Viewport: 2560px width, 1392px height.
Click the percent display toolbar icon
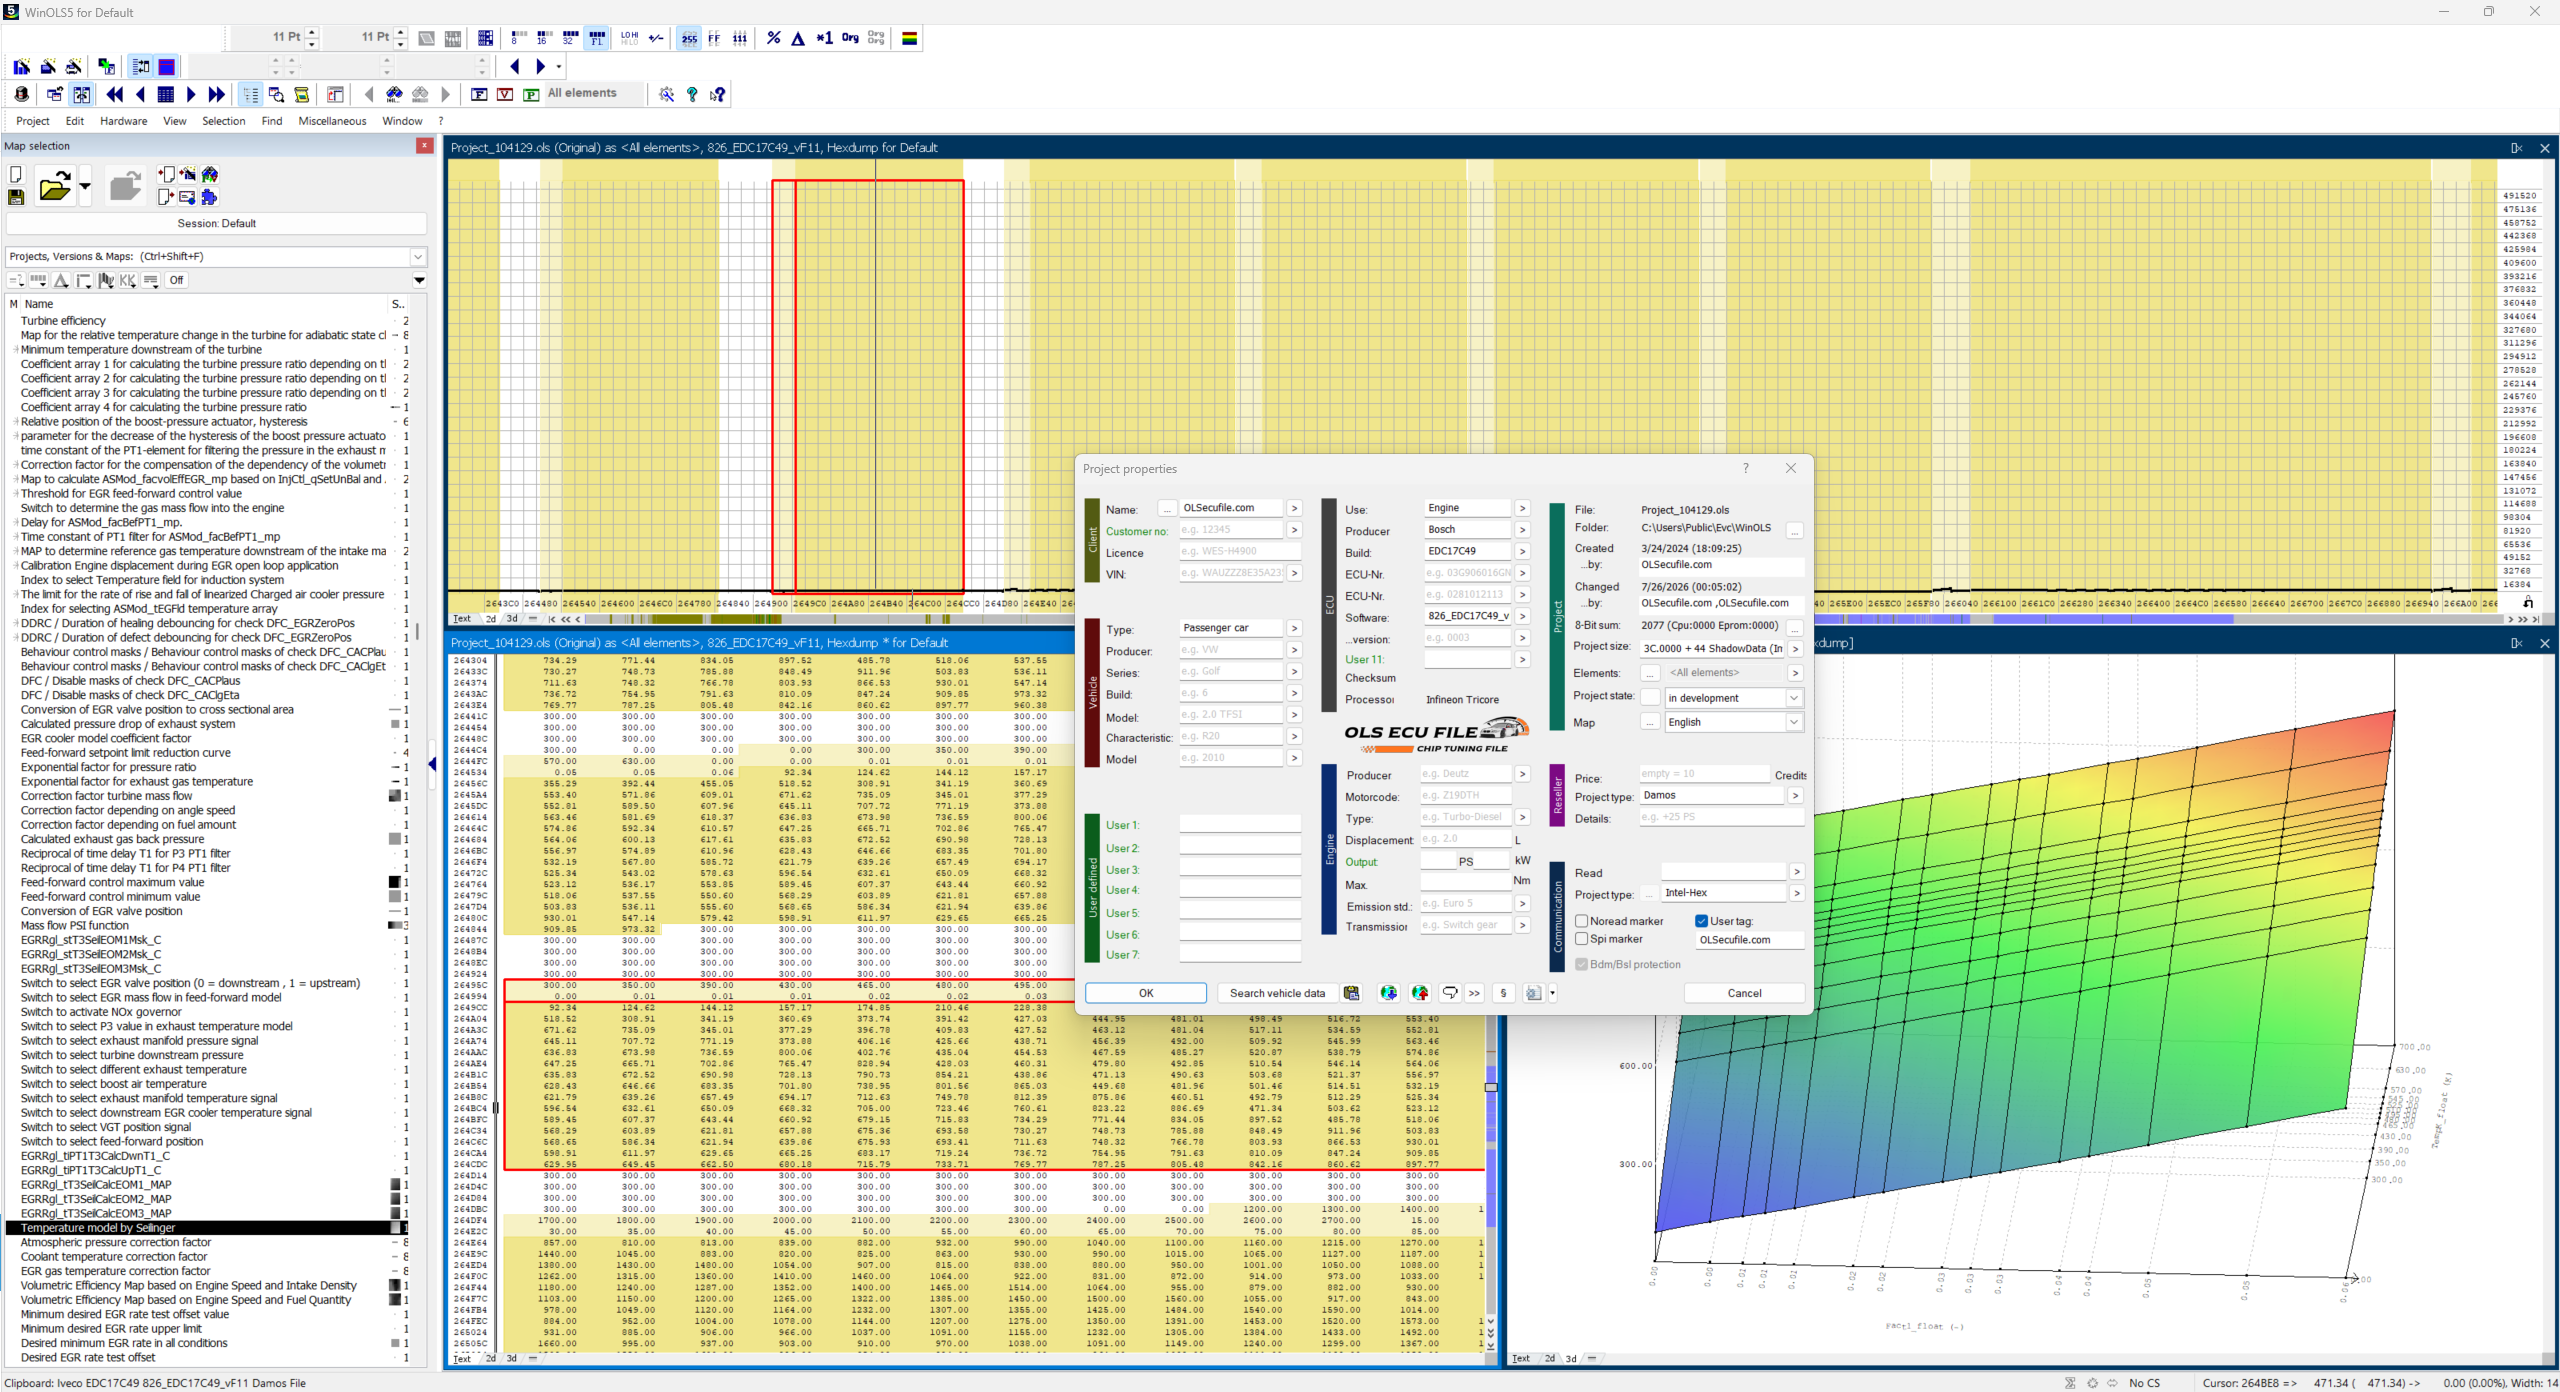coord(773,38)
